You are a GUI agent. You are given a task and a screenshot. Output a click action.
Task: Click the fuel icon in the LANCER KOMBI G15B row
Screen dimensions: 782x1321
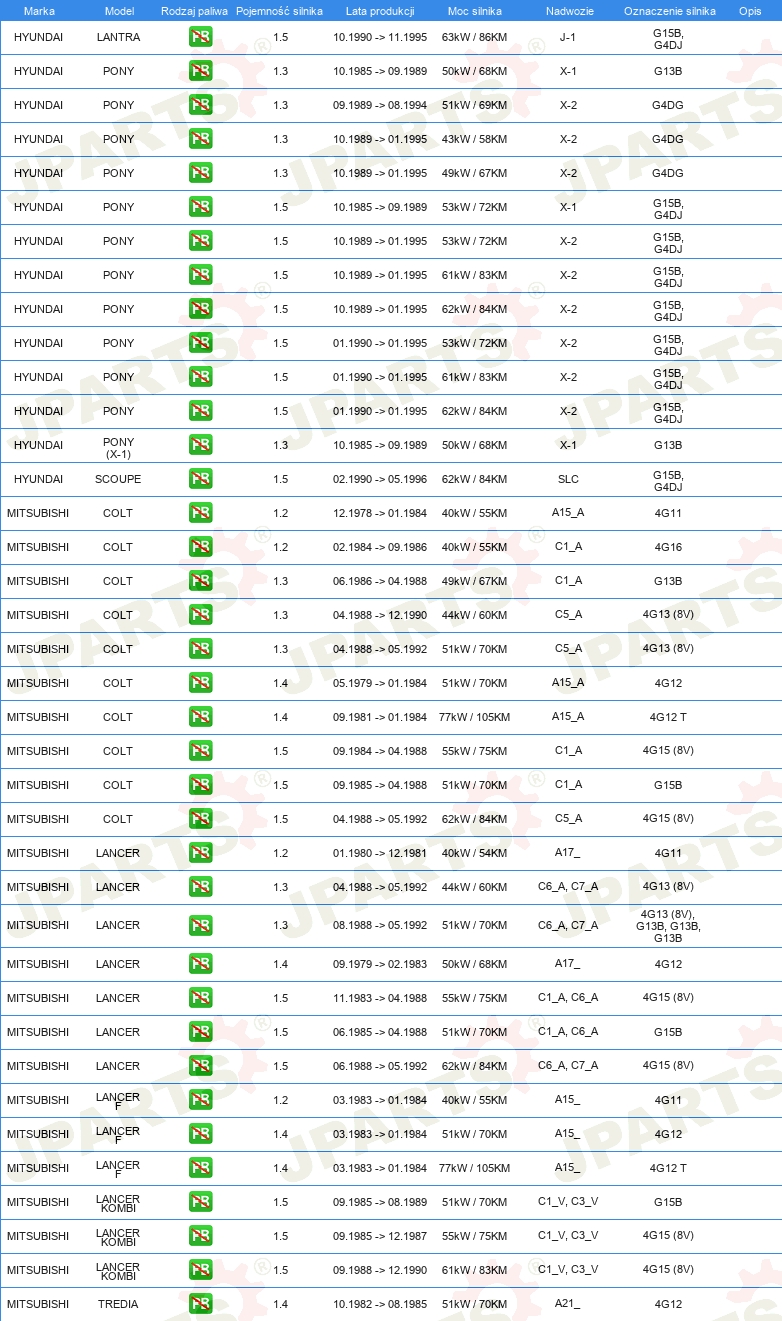201,1202
